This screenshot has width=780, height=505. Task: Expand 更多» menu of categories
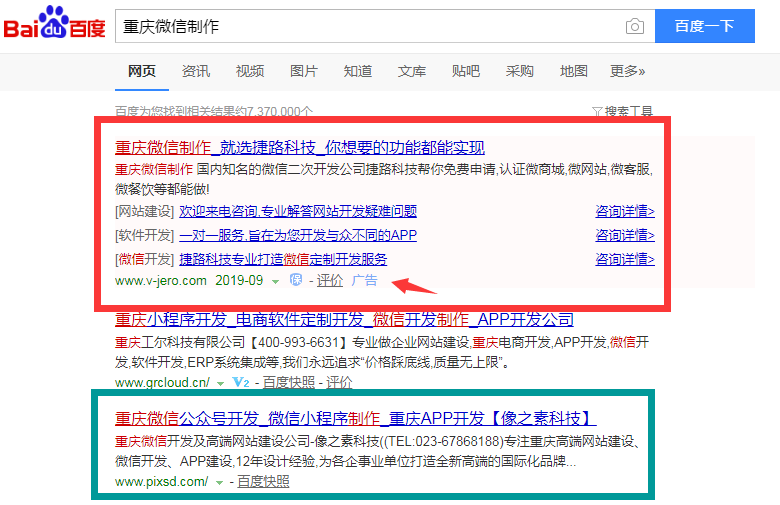point(627,71)
